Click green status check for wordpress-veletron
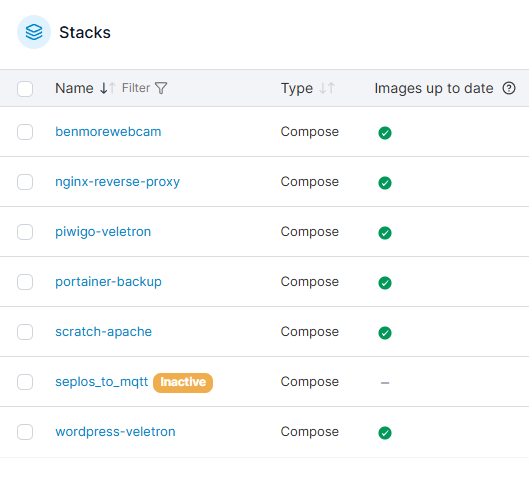This screenshot has height=482, width=529. (385, 433)
